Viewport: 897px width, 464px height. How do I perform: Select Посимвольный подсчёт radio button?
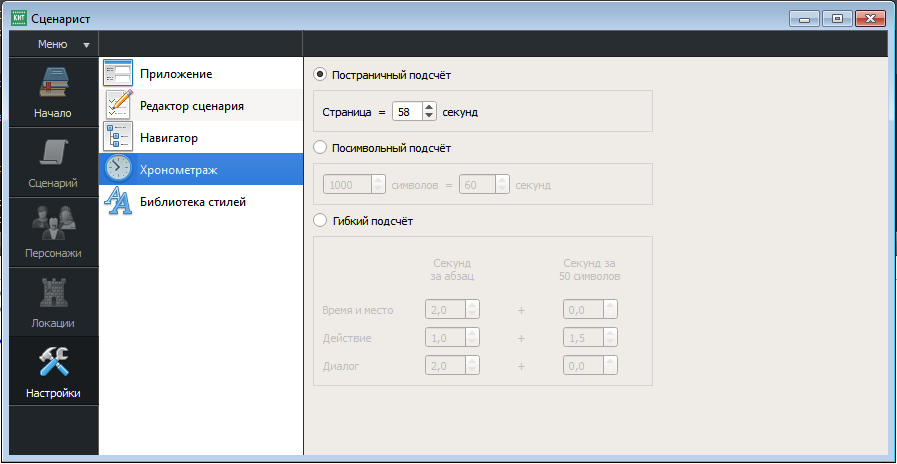click(320, 148)
